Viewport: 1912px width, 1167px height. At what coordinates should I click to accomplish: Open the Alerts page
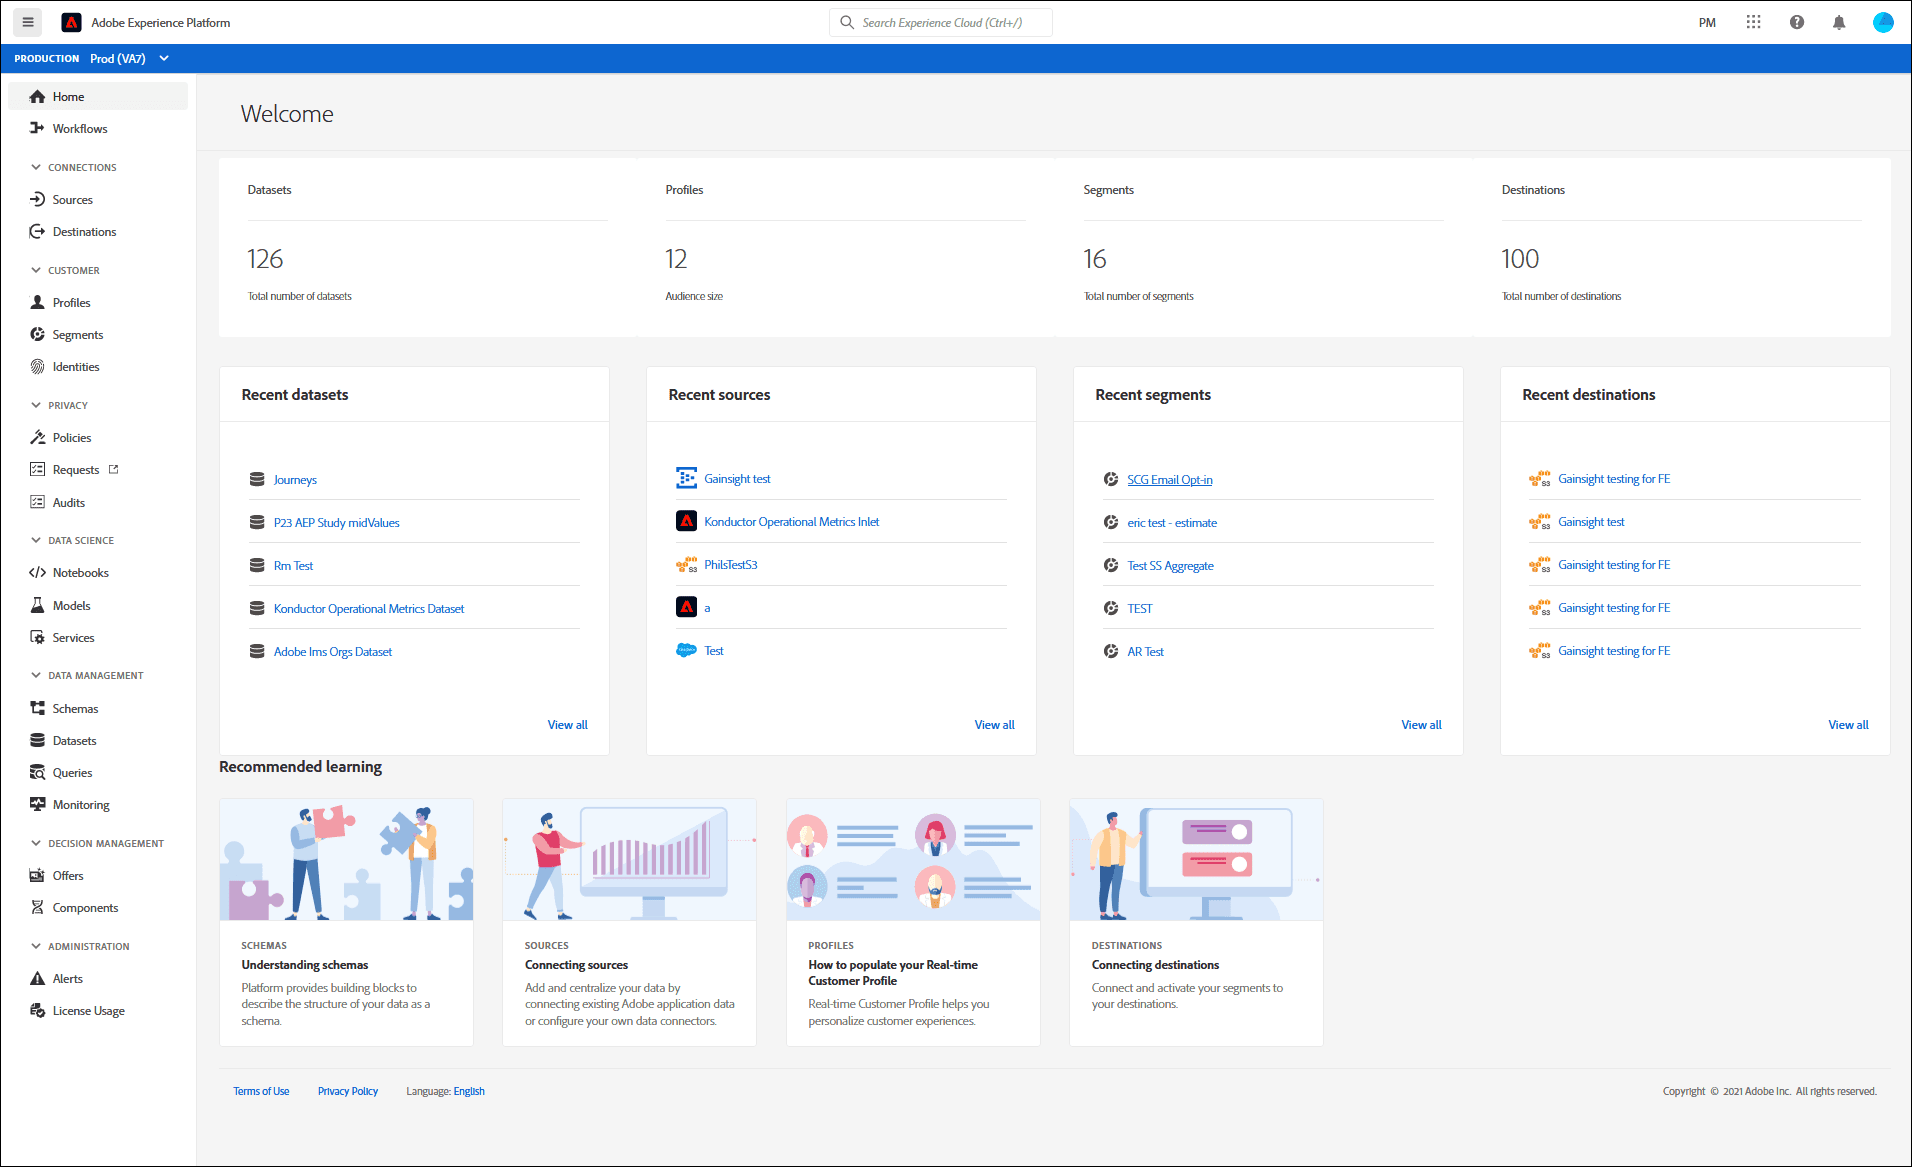pyautogui.click(x=67, y=978)
